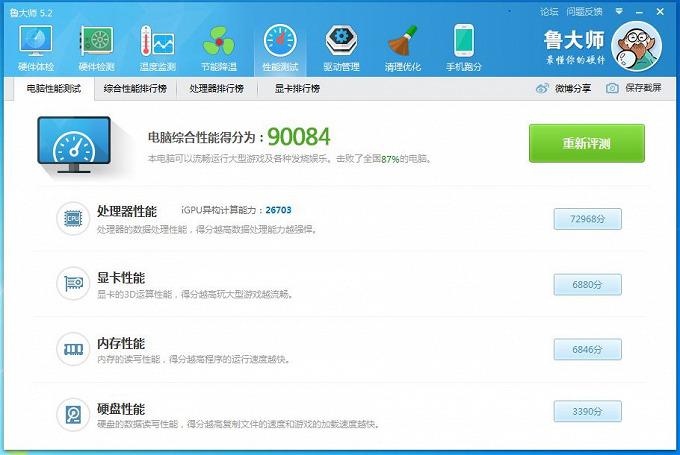
Task: Open the 温度监测 temperature monitor icon
Action: pyautogui.click(x=158, y=48)
